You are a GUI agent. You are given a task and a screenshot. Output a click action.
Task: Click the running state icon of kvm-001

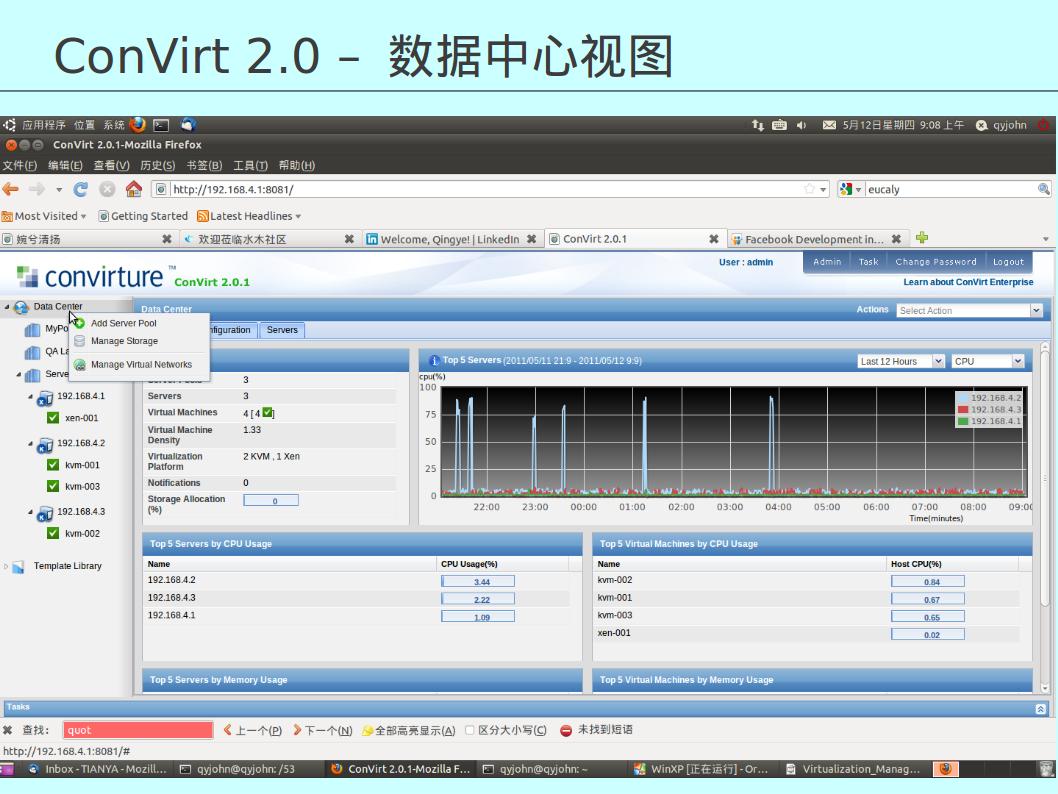click(x=53, y=465)
